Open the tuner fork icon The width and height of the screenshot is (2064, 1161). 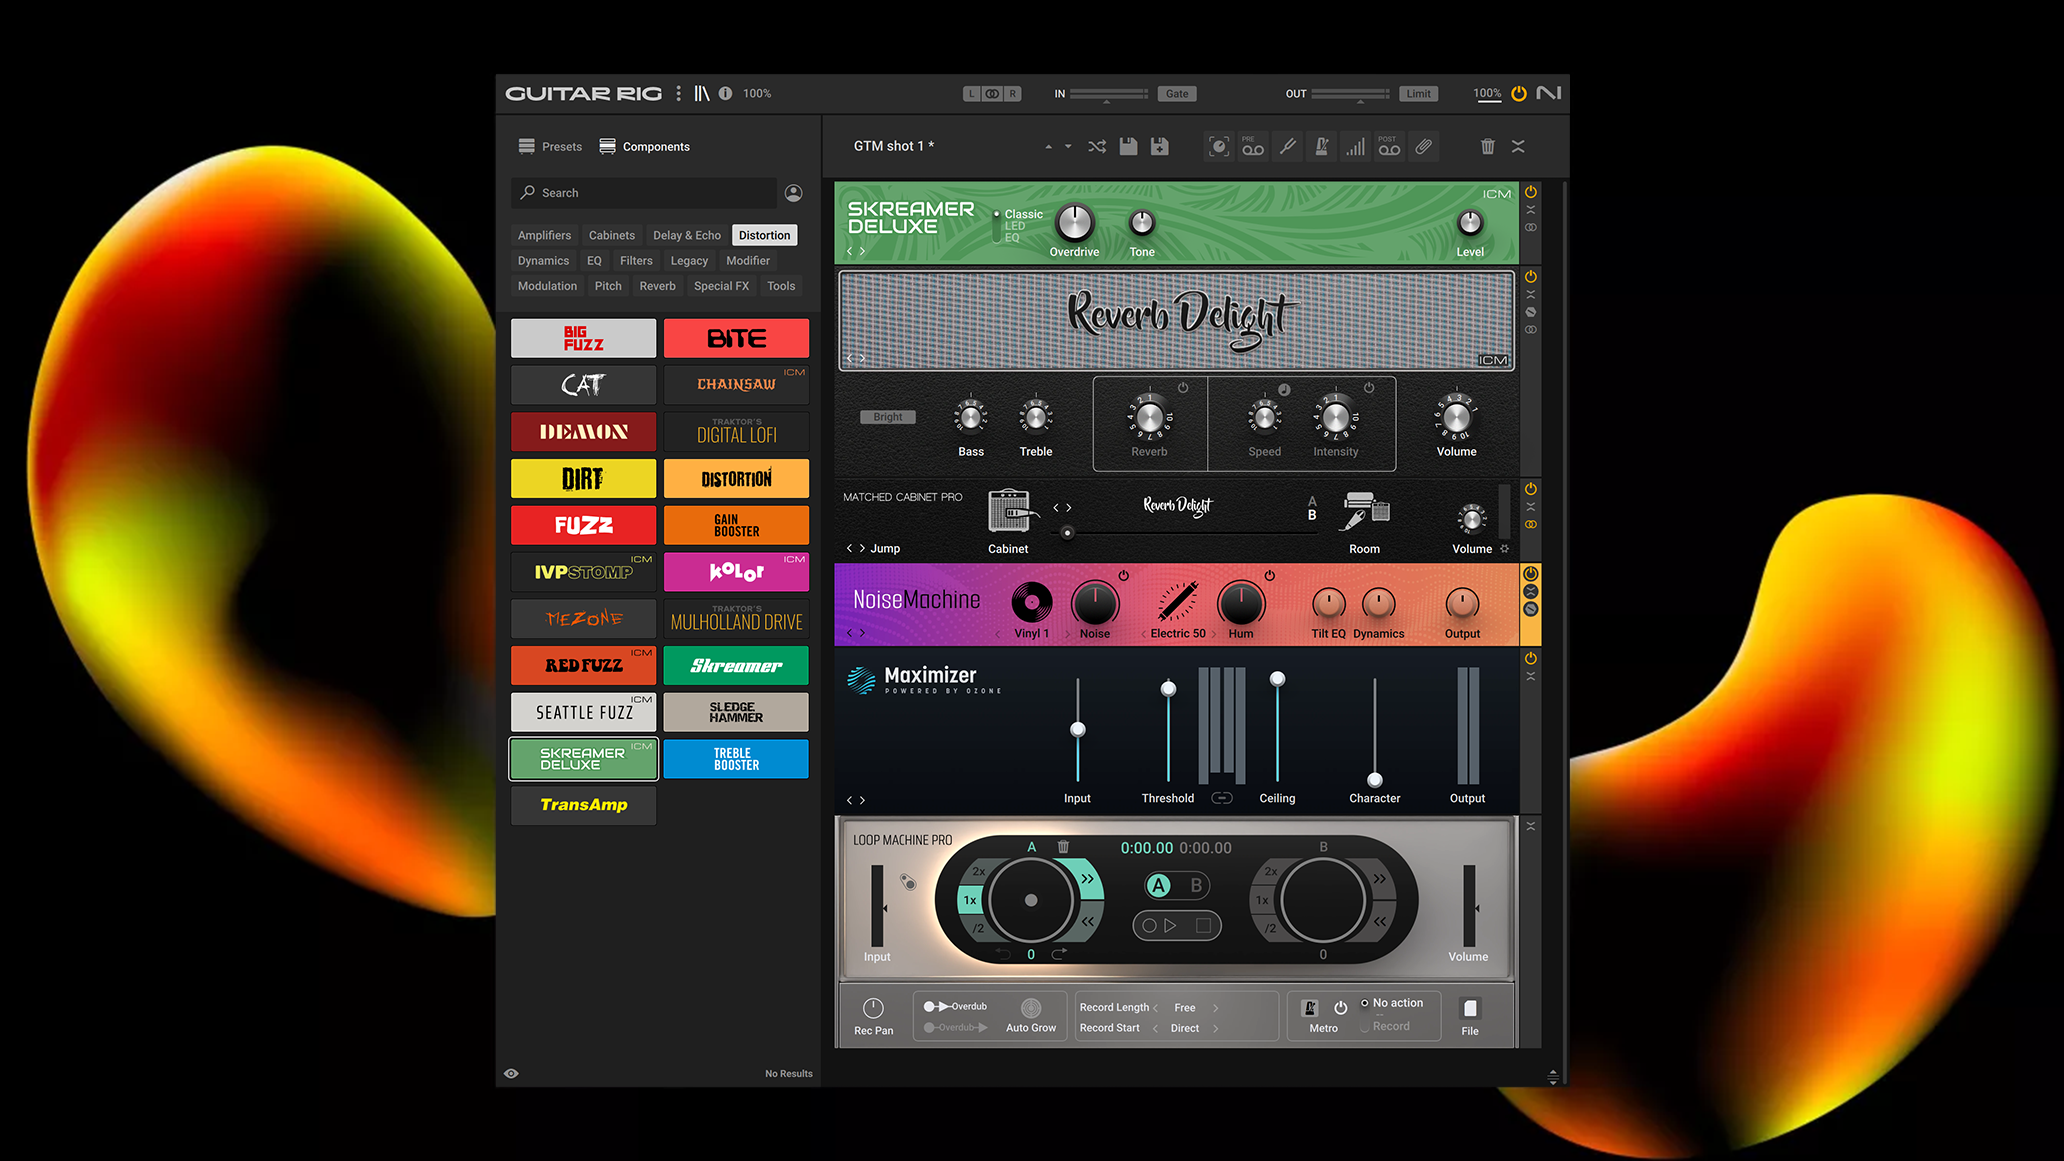(1288, 147)
